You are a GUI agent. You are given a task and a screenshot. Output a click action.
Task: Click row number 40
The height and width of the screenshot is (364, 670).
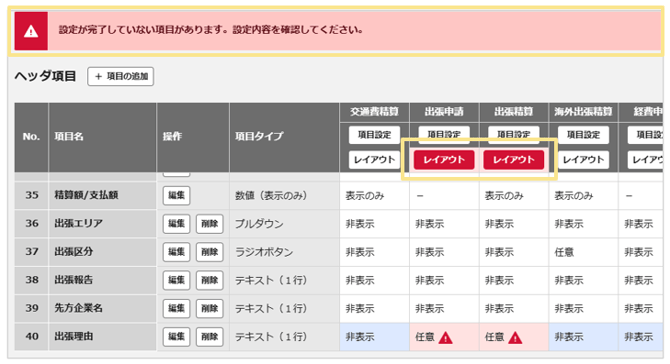click(32, 337)
